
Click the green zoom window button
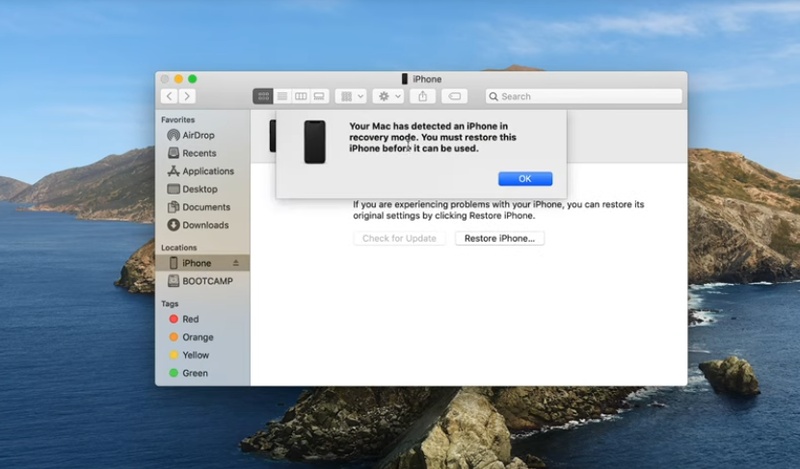[x=192, y=79]
